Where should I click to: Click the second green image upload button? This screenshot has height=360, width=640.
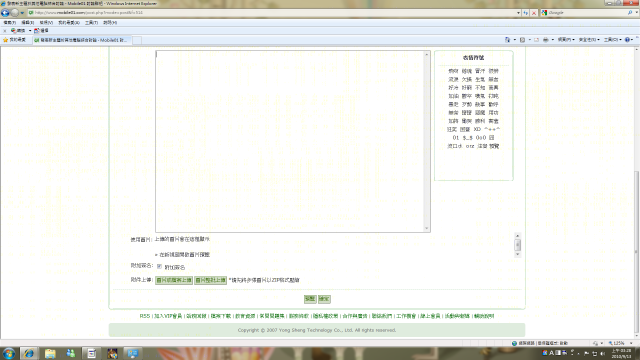pyautogui.click(x=210, y=280)
